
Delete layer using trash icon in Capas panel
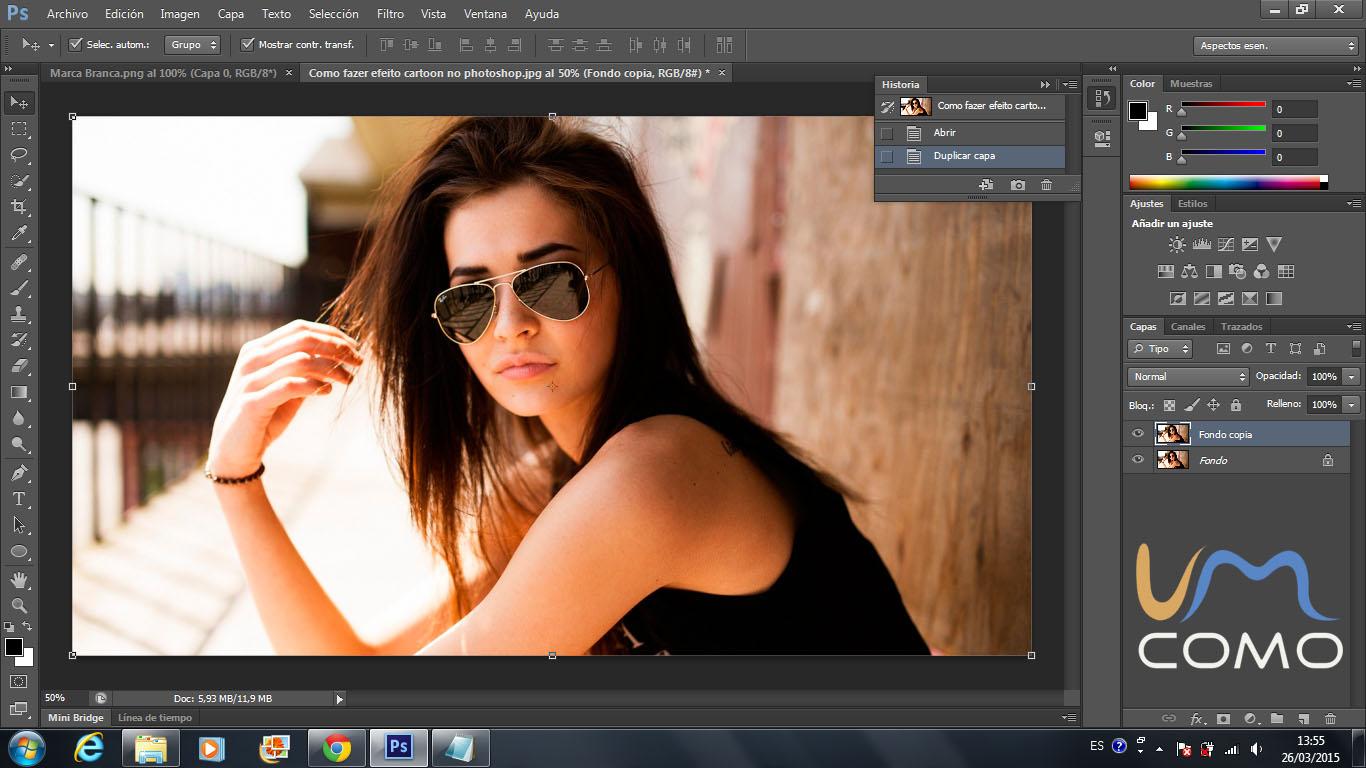coord(1330,718)
